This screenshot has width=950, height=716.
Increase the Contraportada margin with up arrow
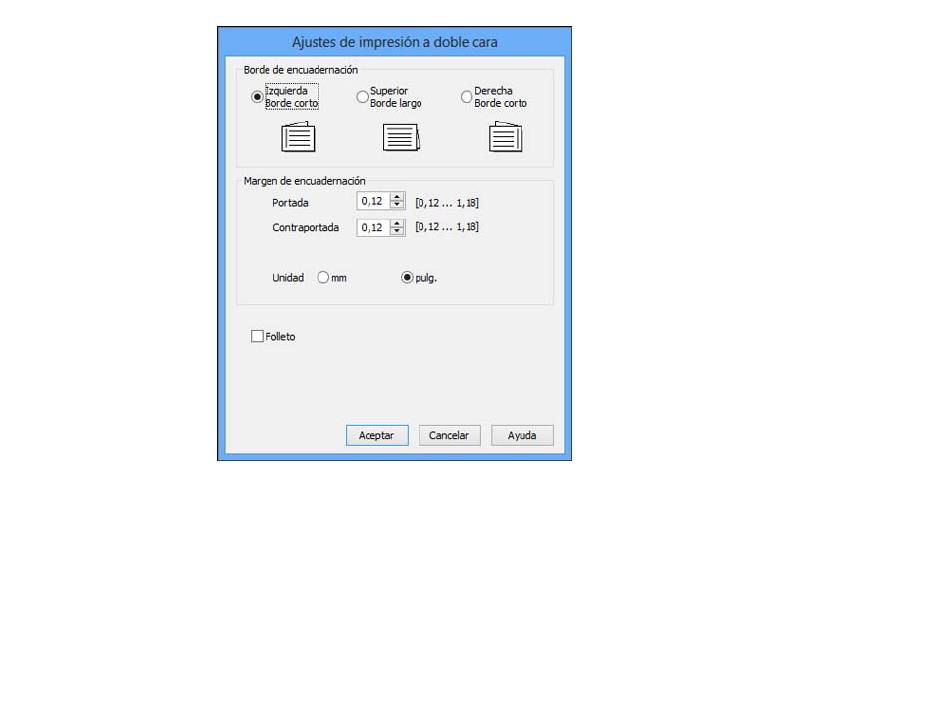pos(397,223)
